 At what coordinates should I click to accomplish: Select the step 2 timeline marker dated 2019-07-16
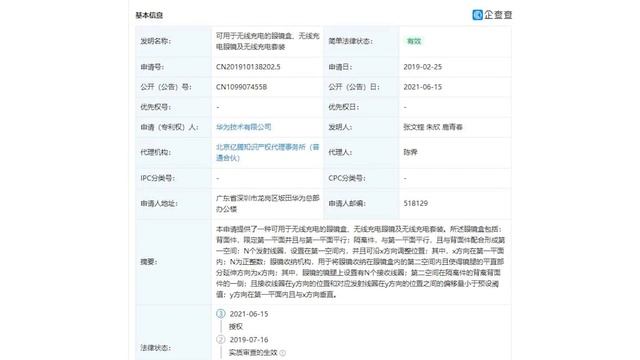pyautogui.click(x=220, y=340)
